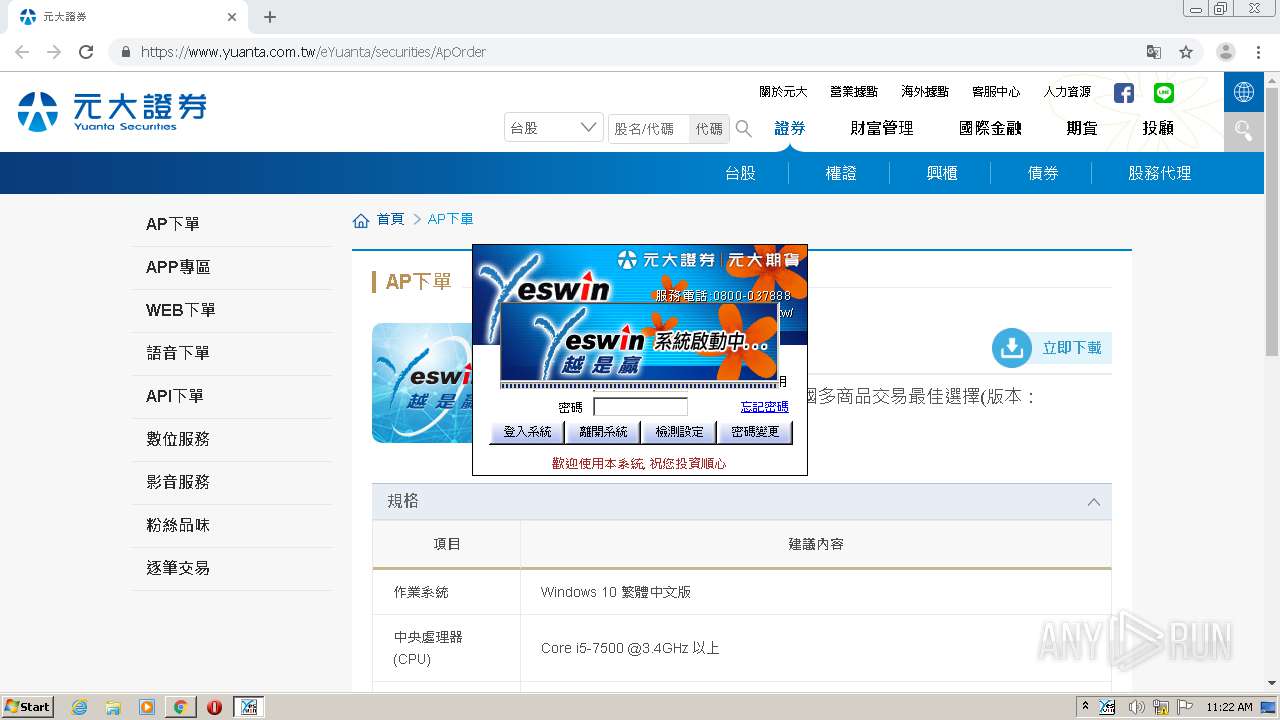Toggle the 代碼 search mode button
This screenshot has height=720, width=1280.
[x=709, y=128]
